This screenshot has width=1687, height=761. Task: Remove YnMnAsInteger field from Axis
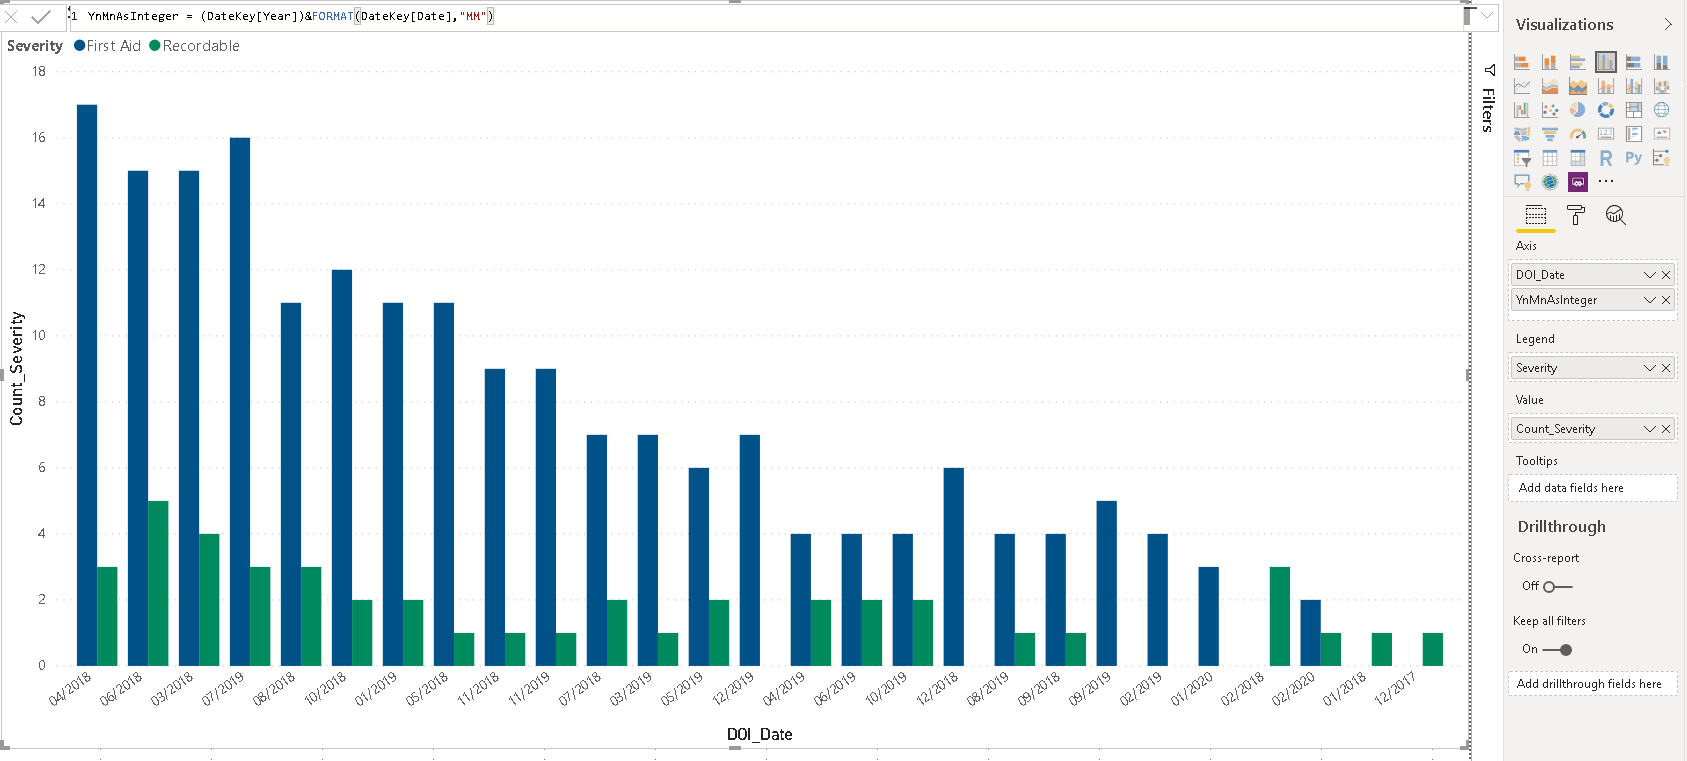pyautogui.click(x=1666, y=300)
